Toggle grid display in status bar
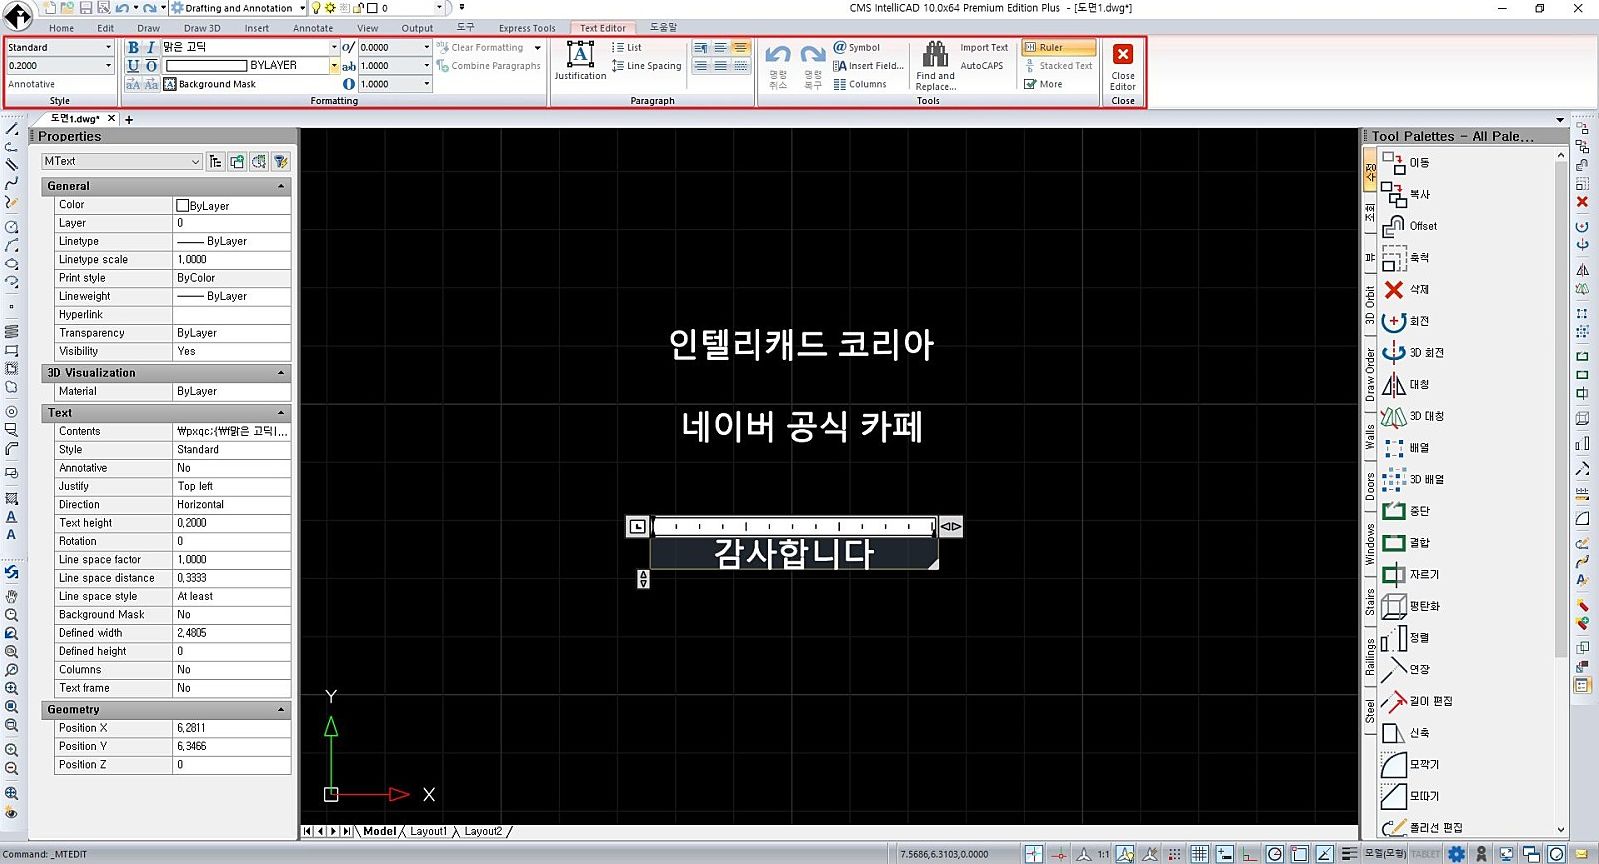Screen dimensions: 1599x864 (x=1199, y=854)
